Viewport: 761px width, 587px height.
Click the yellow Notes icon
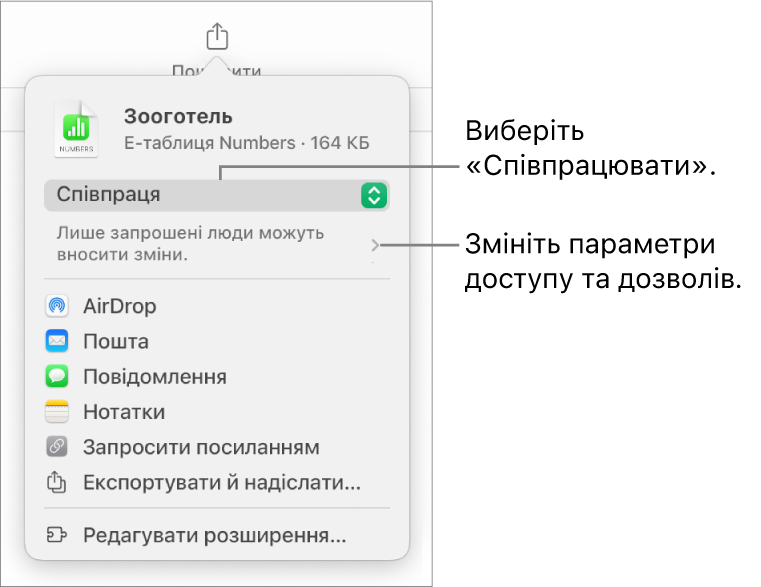pos(57,412)
